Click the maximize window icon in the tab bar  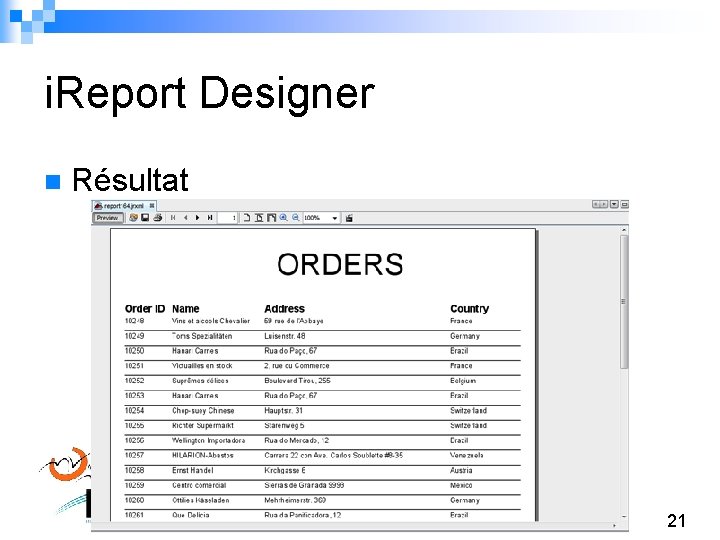(624, 204)
